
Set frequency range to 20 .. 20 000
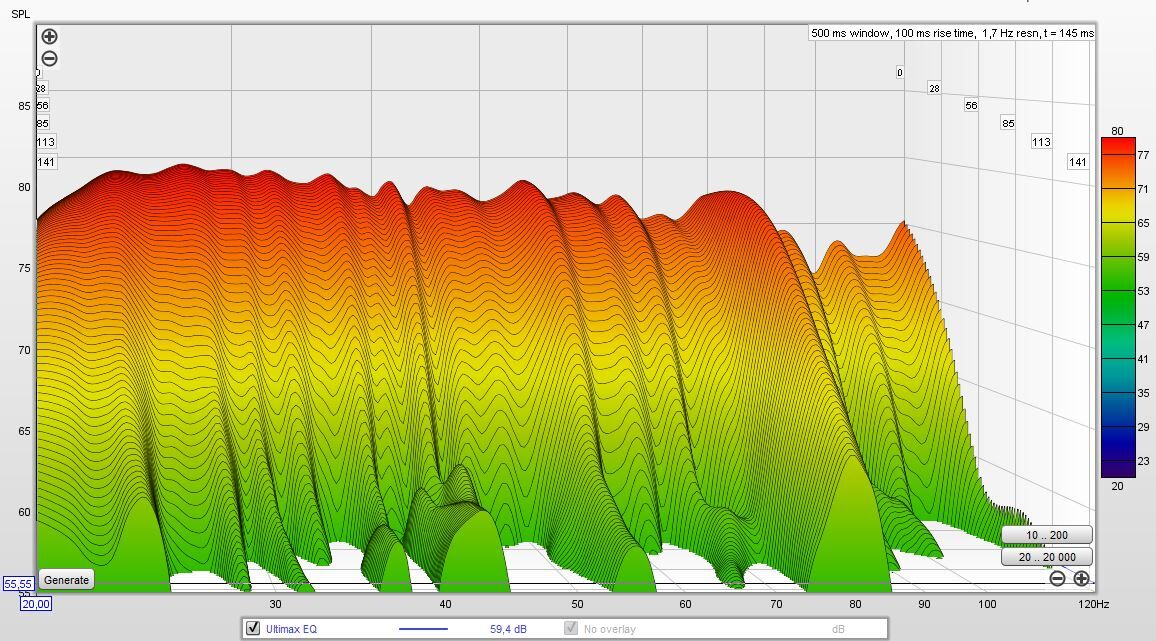tap(1047, 557)
